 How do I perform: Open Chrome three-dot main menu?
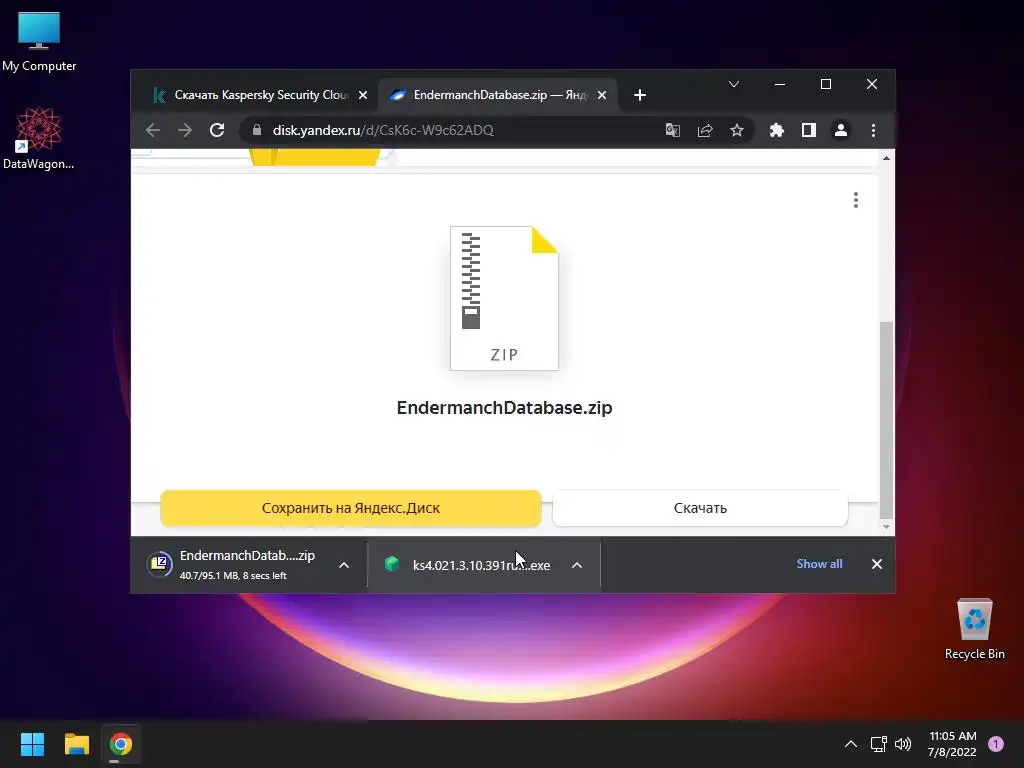point(873,131)
